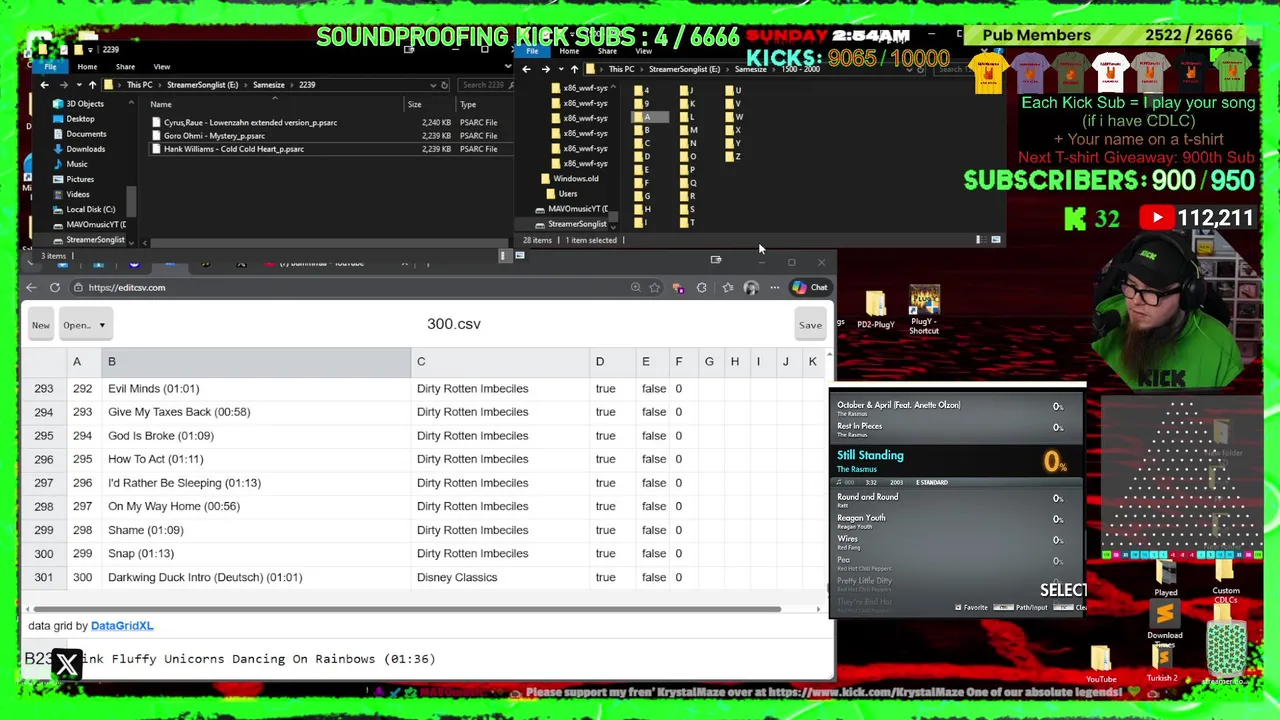Screen dimensions: 1280x720
Task: Open View tab in 2239 Explorer window
Action: coord(161,67)
